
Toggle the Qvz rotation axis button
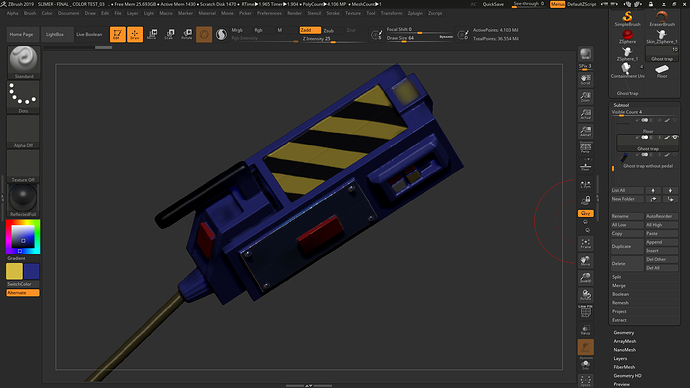coord(585,213)
